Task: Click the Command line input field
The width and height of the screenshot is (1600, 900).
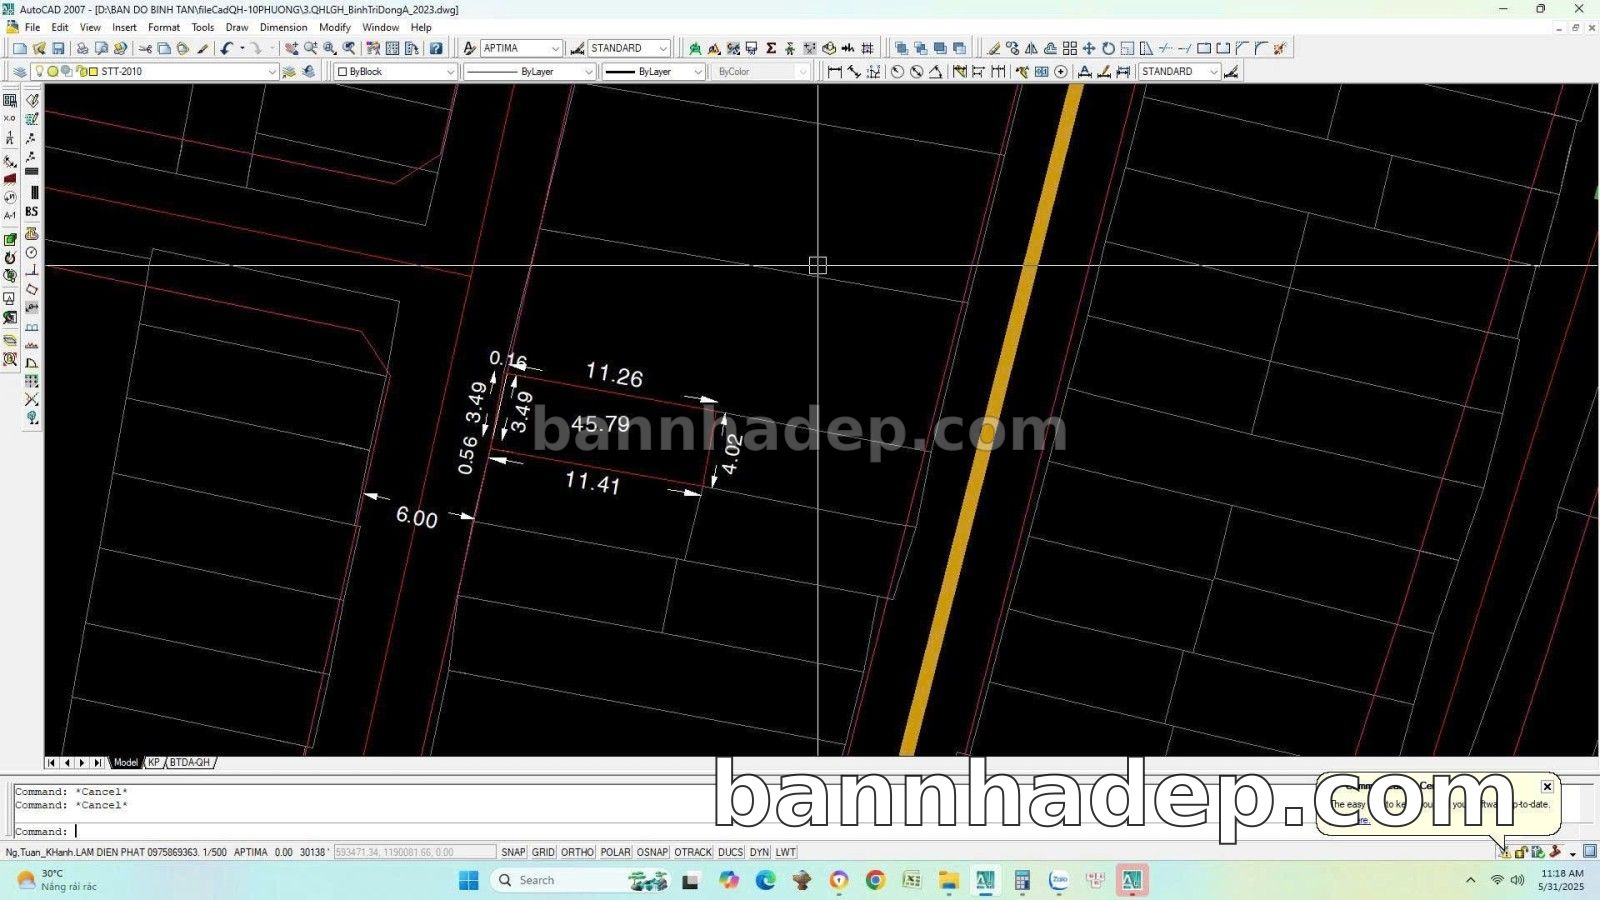Action: [400, 831]
